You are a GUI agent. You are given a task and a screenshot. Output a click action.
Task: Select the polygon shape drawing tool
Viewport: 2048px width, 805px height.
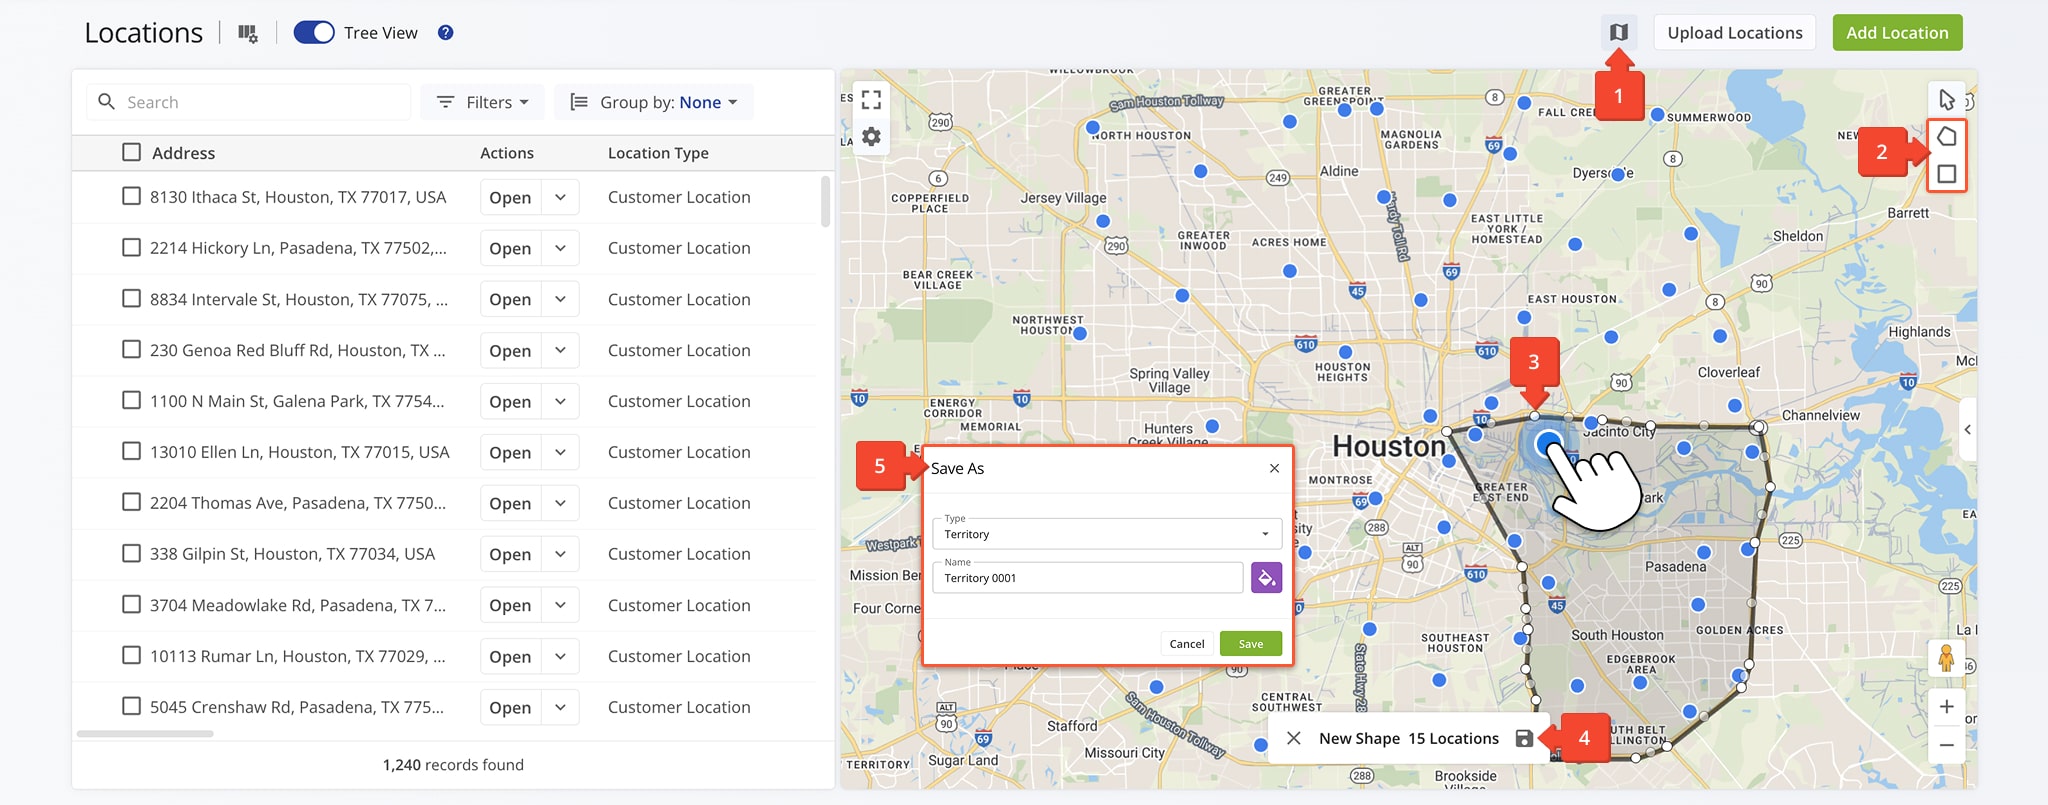[1946, 137]
